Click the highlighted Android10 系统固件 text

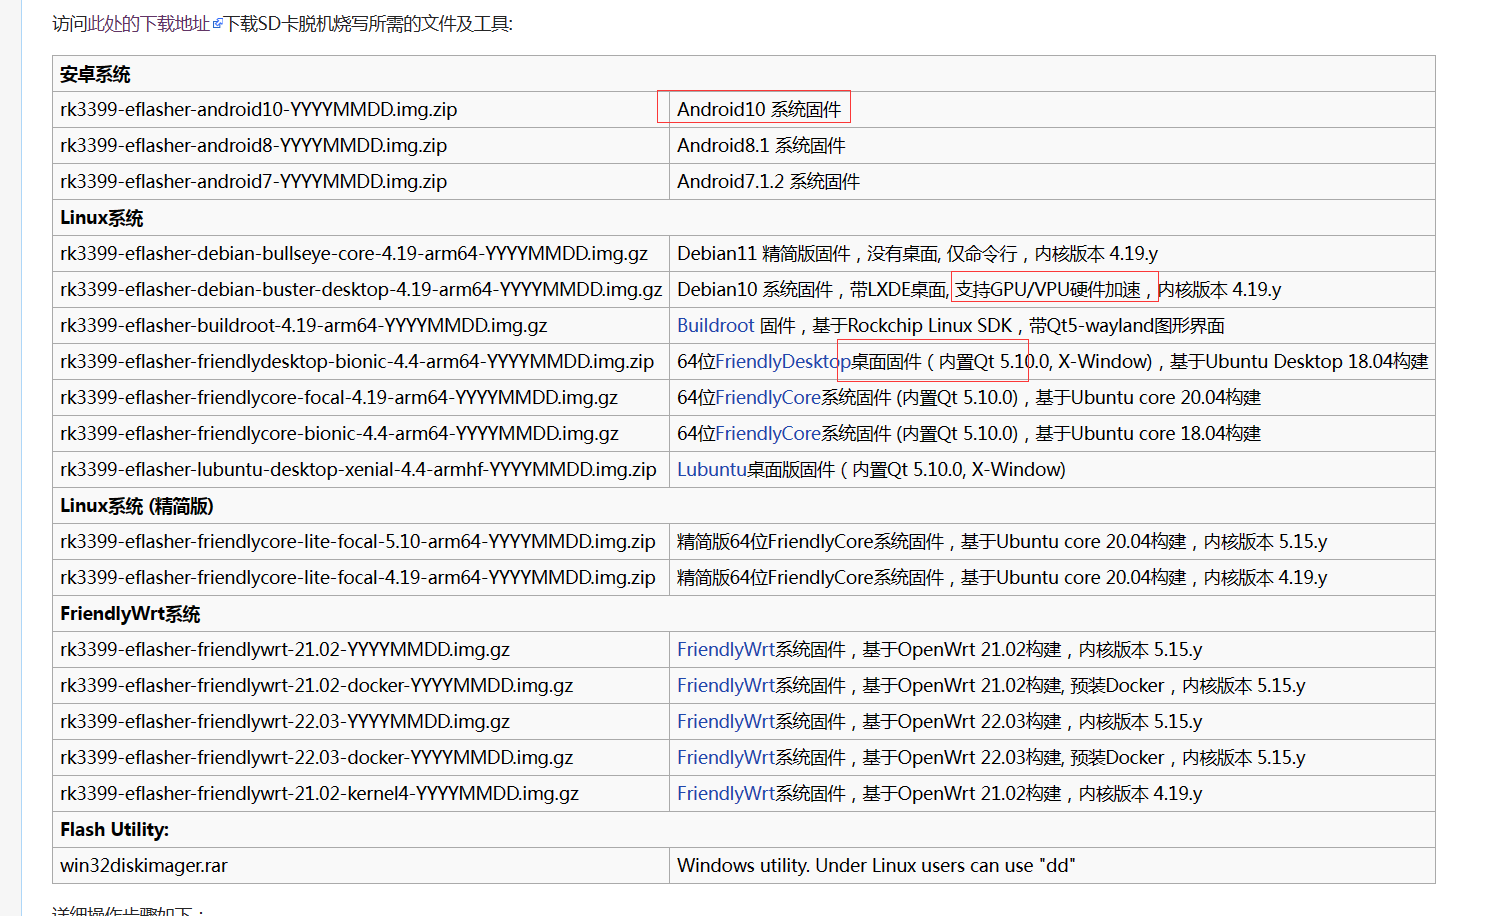click(754, 108)
